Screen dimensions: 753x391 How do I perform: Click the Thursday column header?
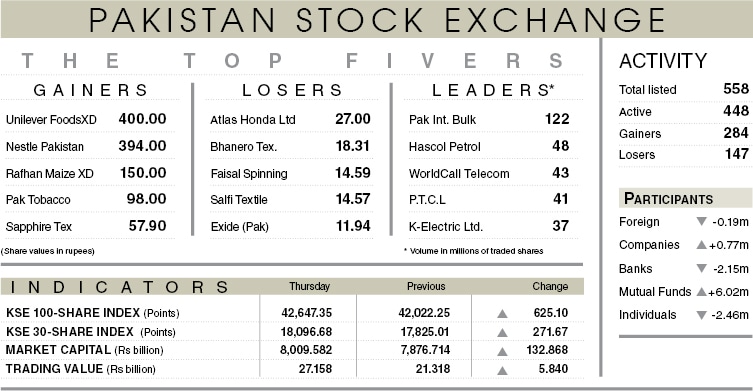tap(309, 286)
